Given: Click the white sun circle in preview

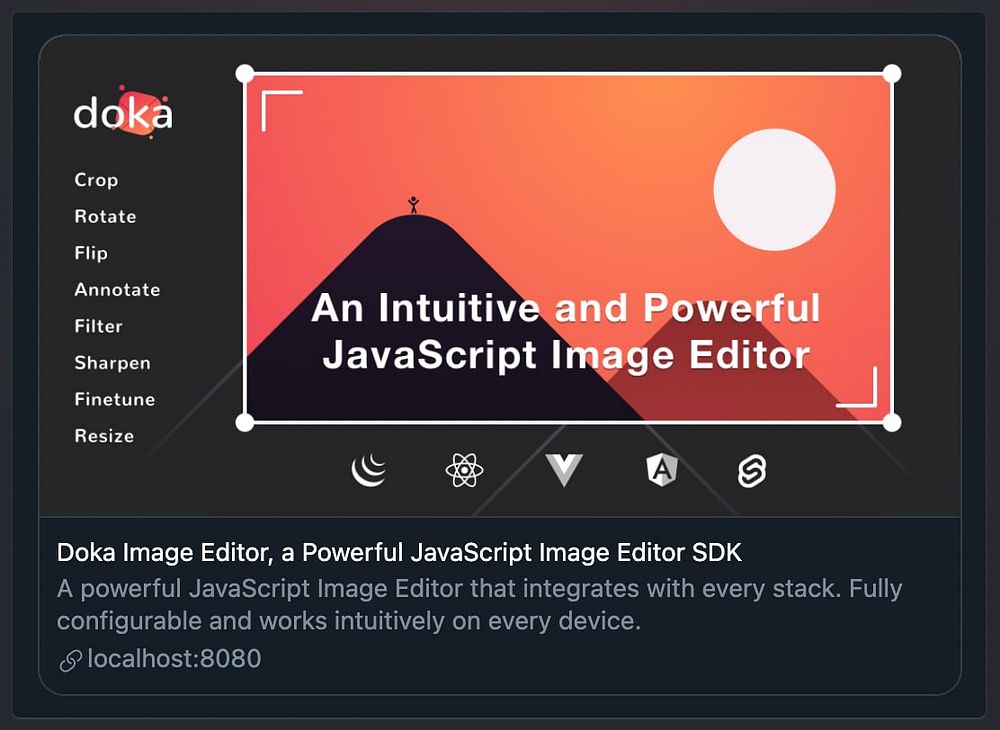Looking at the screenshot, I should click(x=774, y=189).
